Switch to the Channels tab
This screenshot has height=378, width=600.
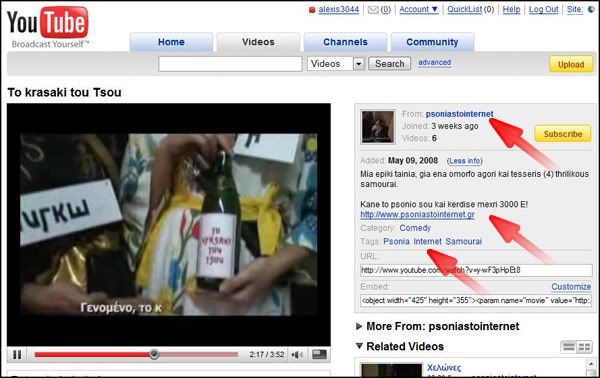pyautogui.click(x=345, y=42)
